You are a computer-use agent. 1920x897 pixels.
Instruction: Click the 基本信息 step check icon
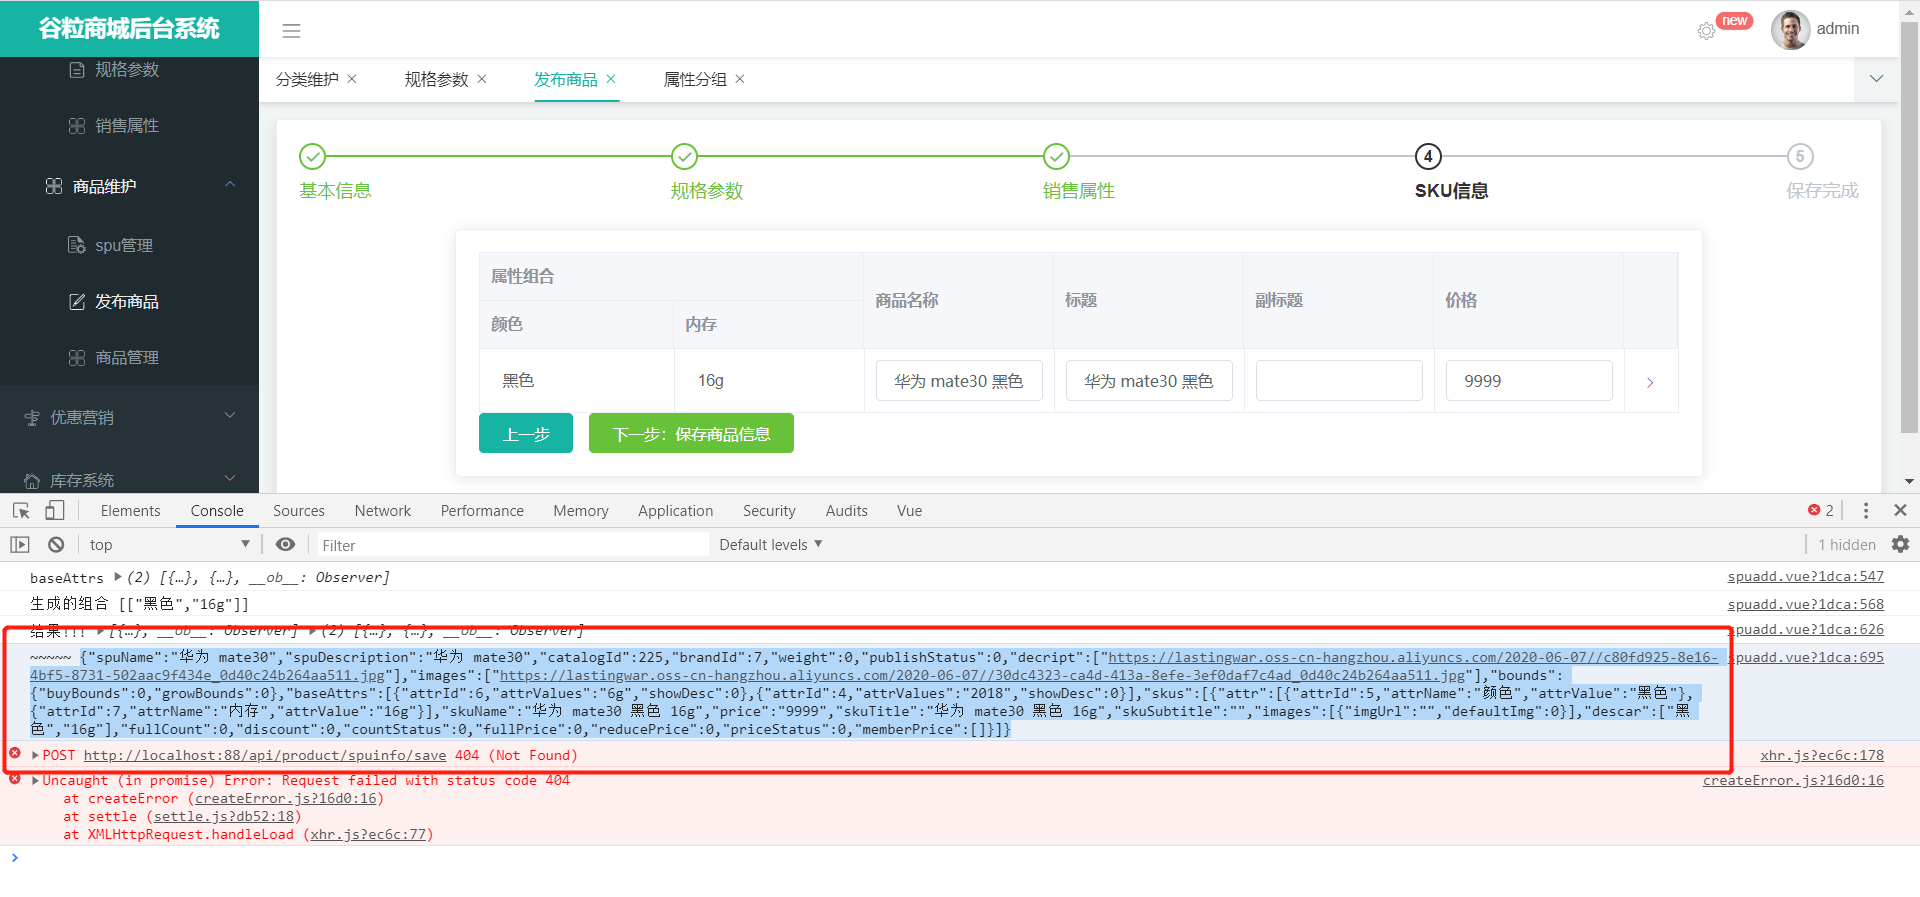313,156
